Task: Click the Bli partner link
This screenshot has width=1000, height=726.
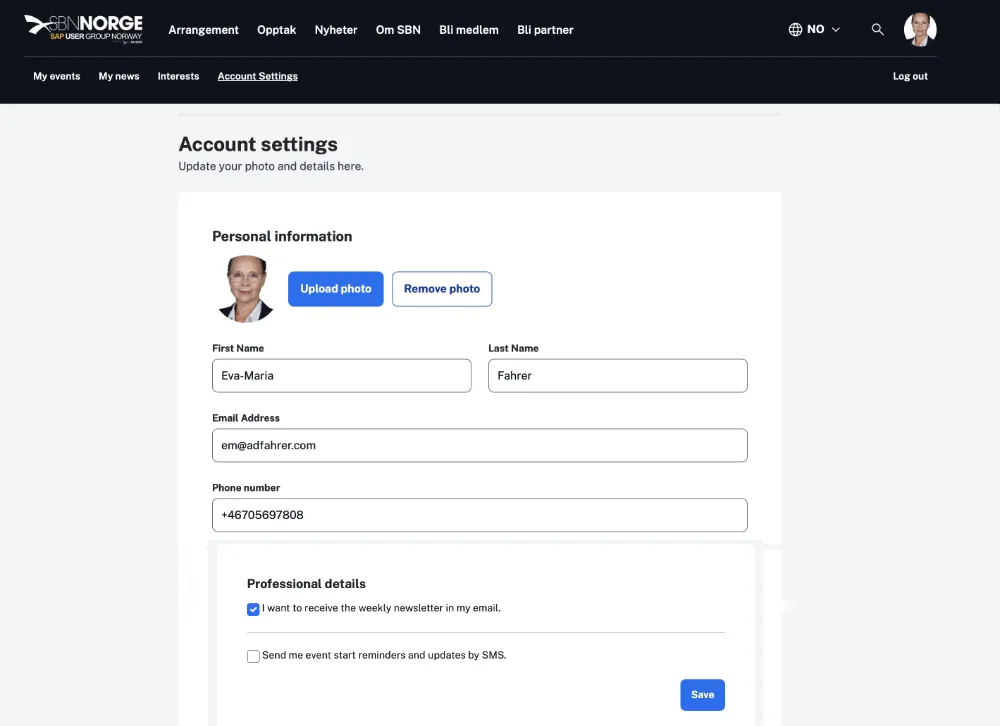Action: click(545, 30)
